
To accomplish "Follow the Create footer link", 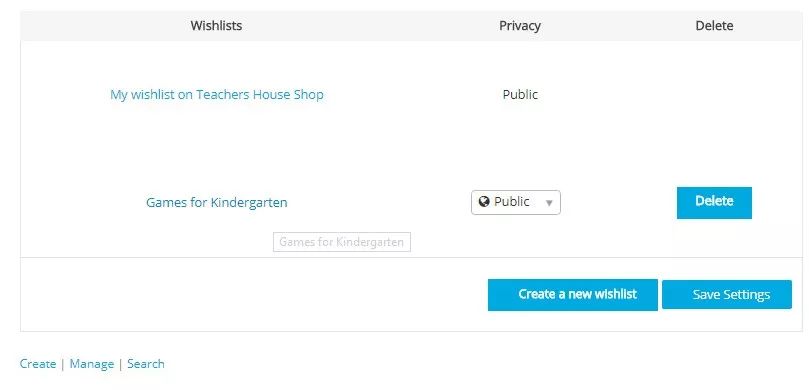I will coord(38,364).
